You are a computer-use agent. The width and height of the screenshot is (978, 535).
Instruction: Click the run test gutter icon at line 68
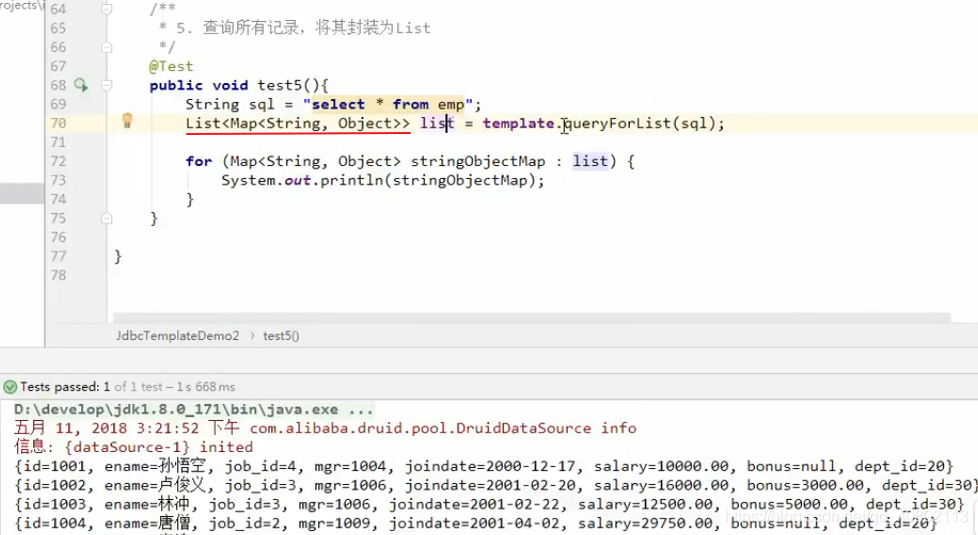coord(81,85)
